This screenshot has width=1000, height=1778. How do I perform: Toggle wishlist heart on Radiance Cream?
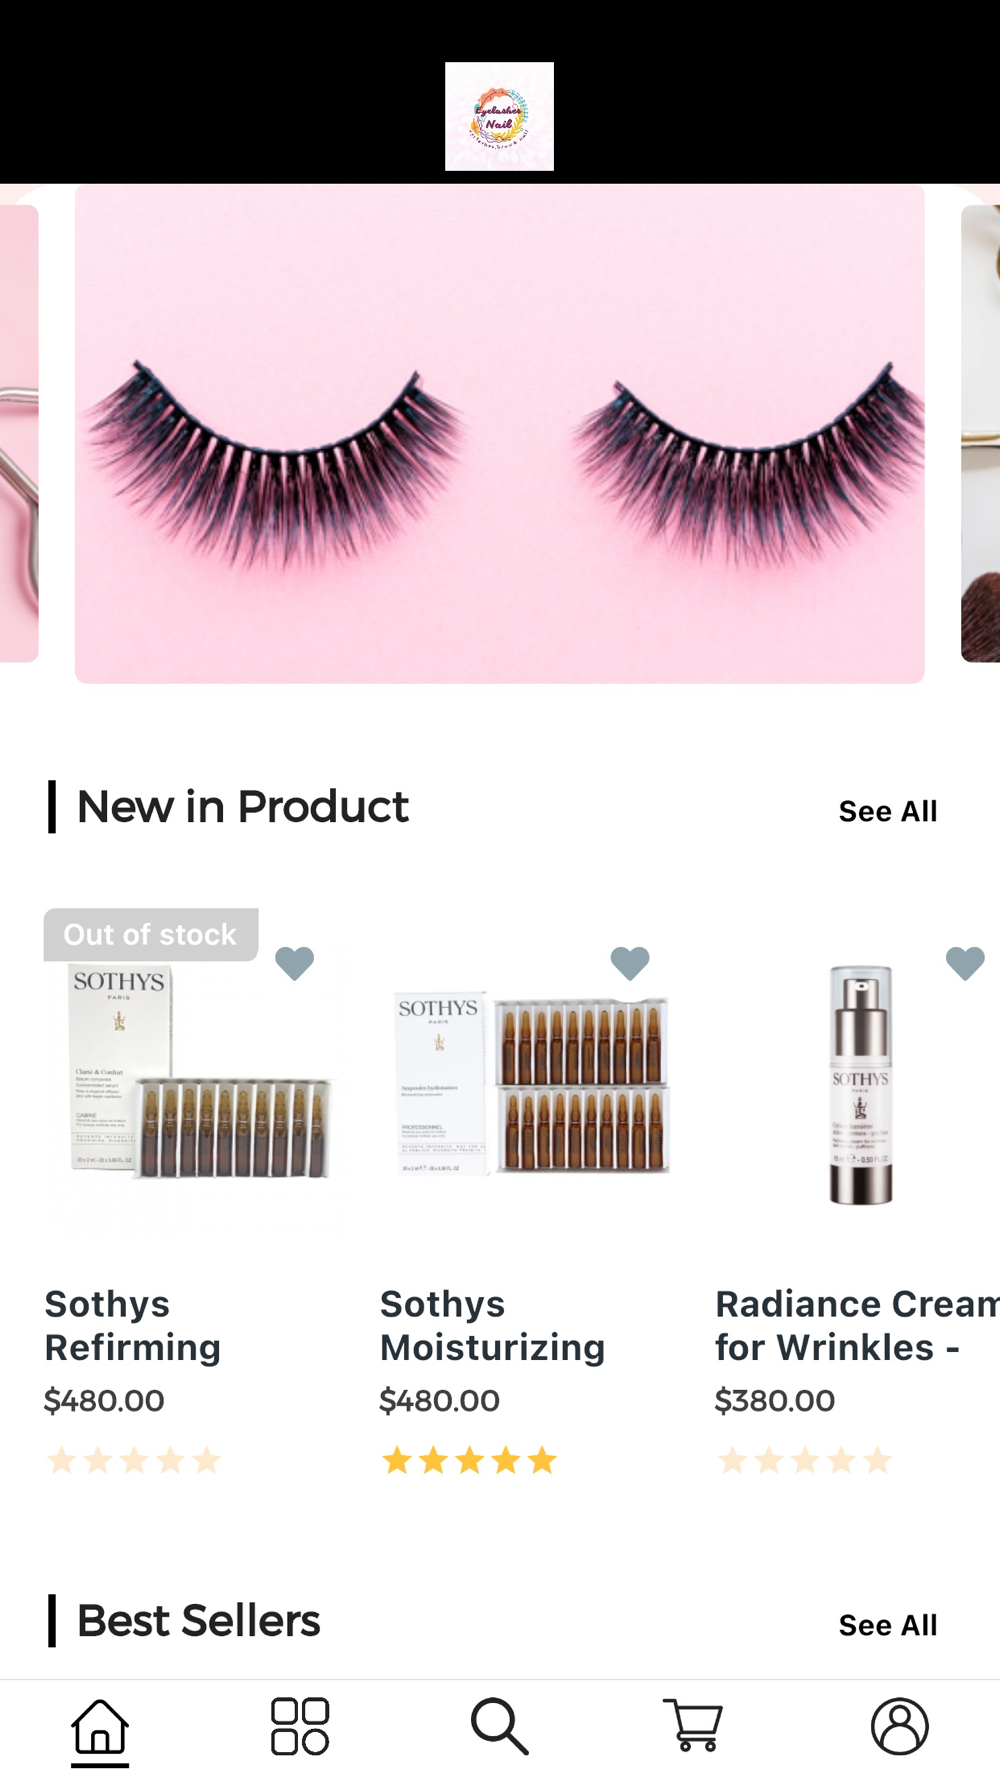(965, 963)
